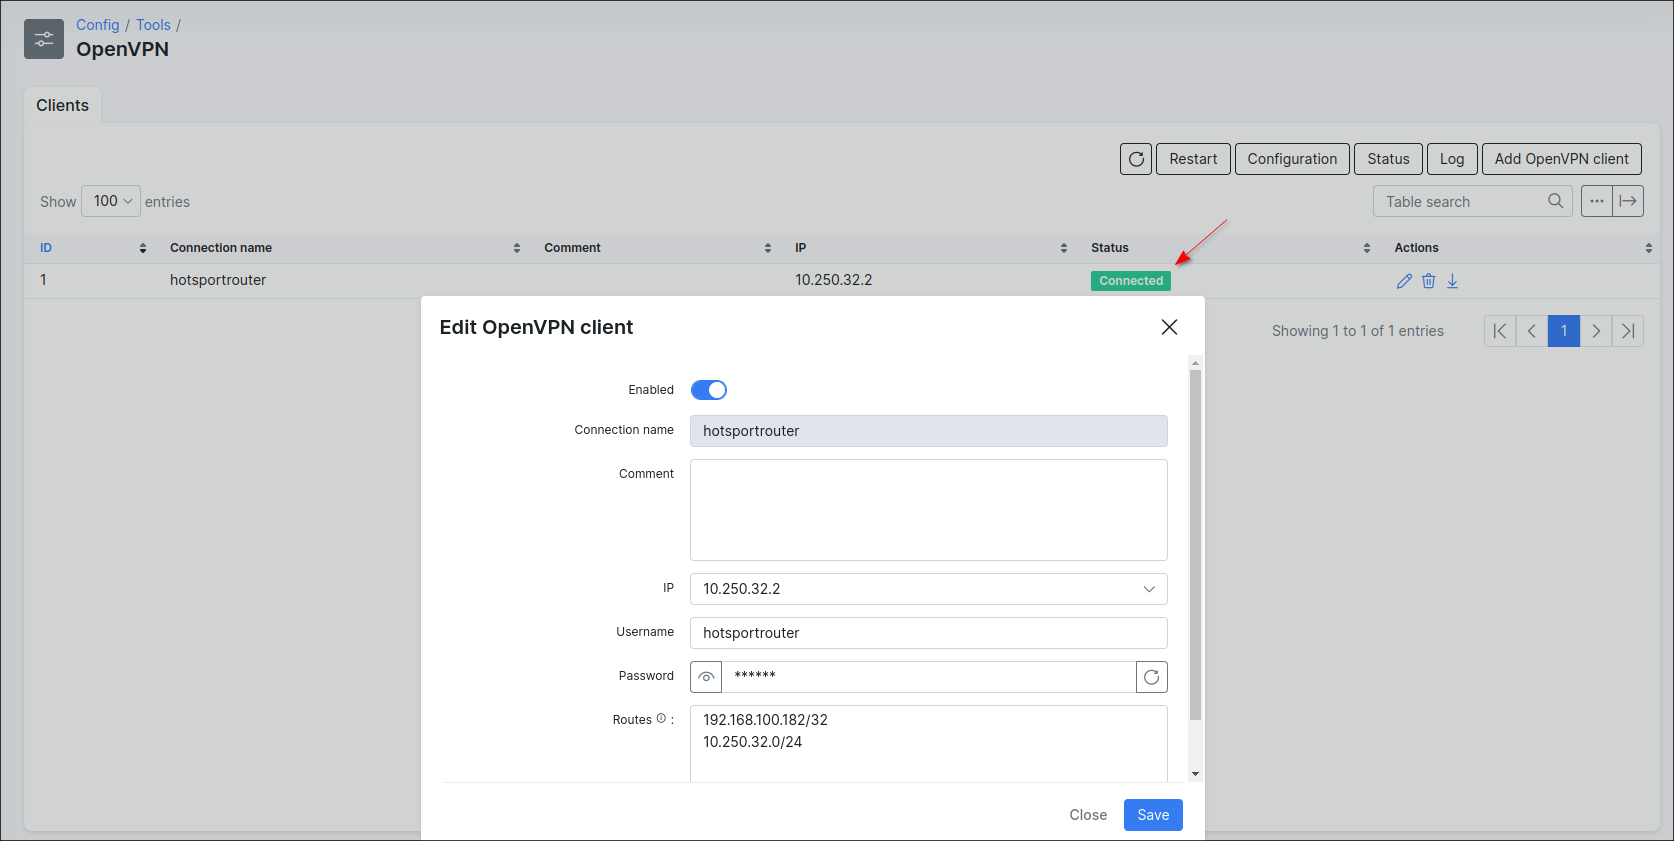Click the three-dots table options icon
Image resolution: width=1674 pixels, height=841 pixels.
(1597, 201)
